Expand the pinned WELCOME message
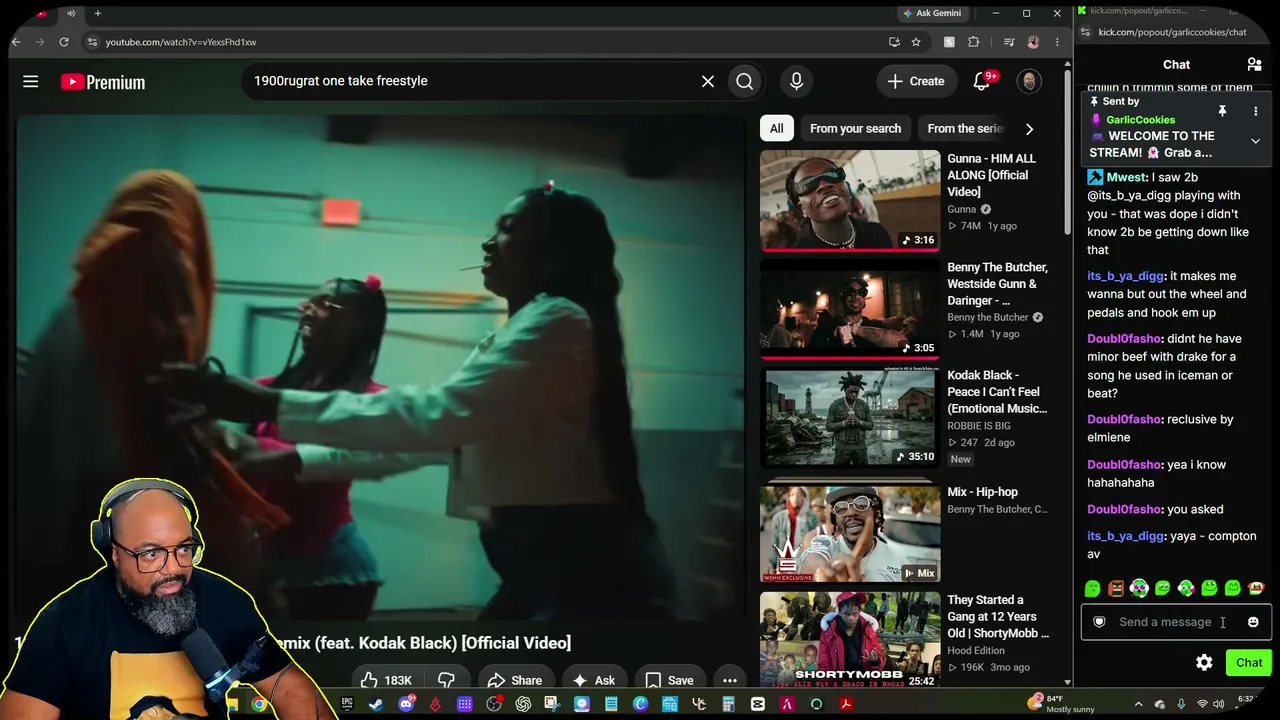Screen dimensions: 1280x720 tap(1256, 141)
